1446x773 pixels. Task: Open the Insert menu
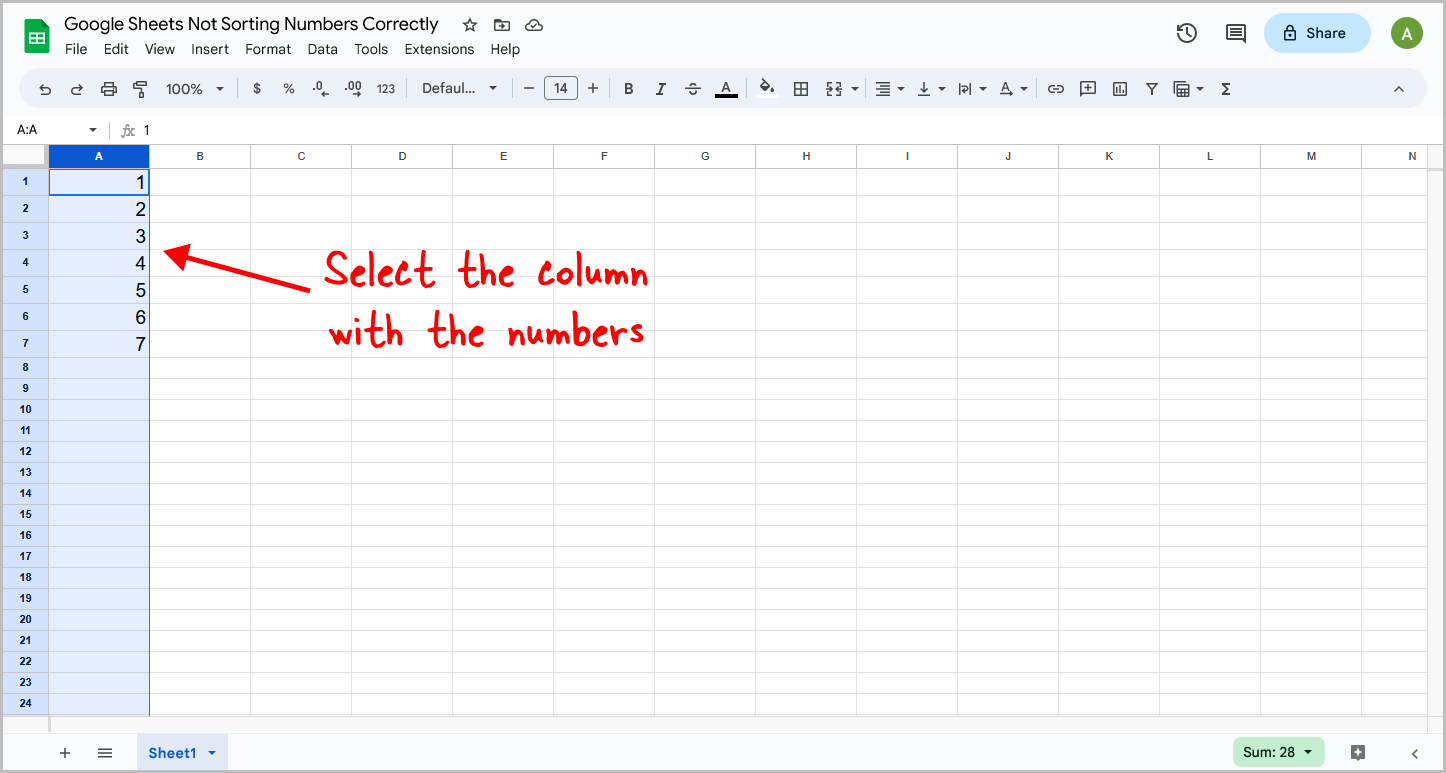(210, 49)
